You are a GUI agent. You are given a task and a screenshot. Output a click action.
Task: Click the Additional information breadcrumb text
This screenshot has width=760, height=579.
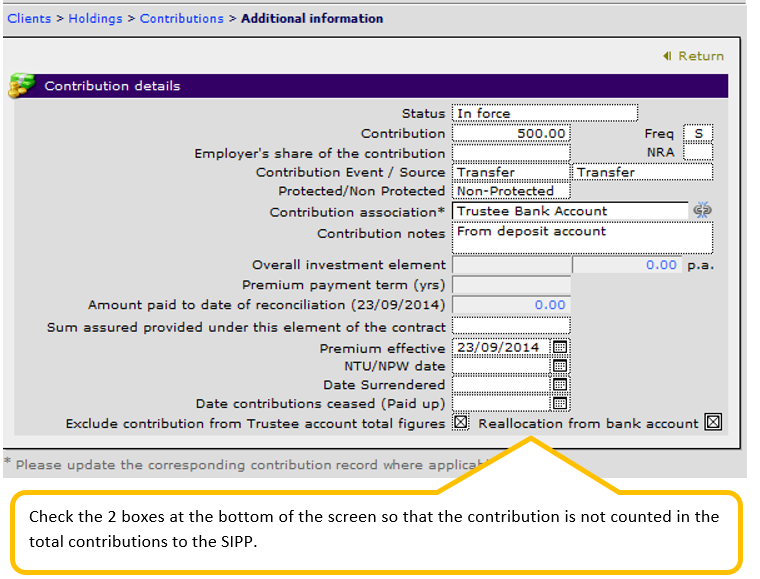[x=312, y=18]
